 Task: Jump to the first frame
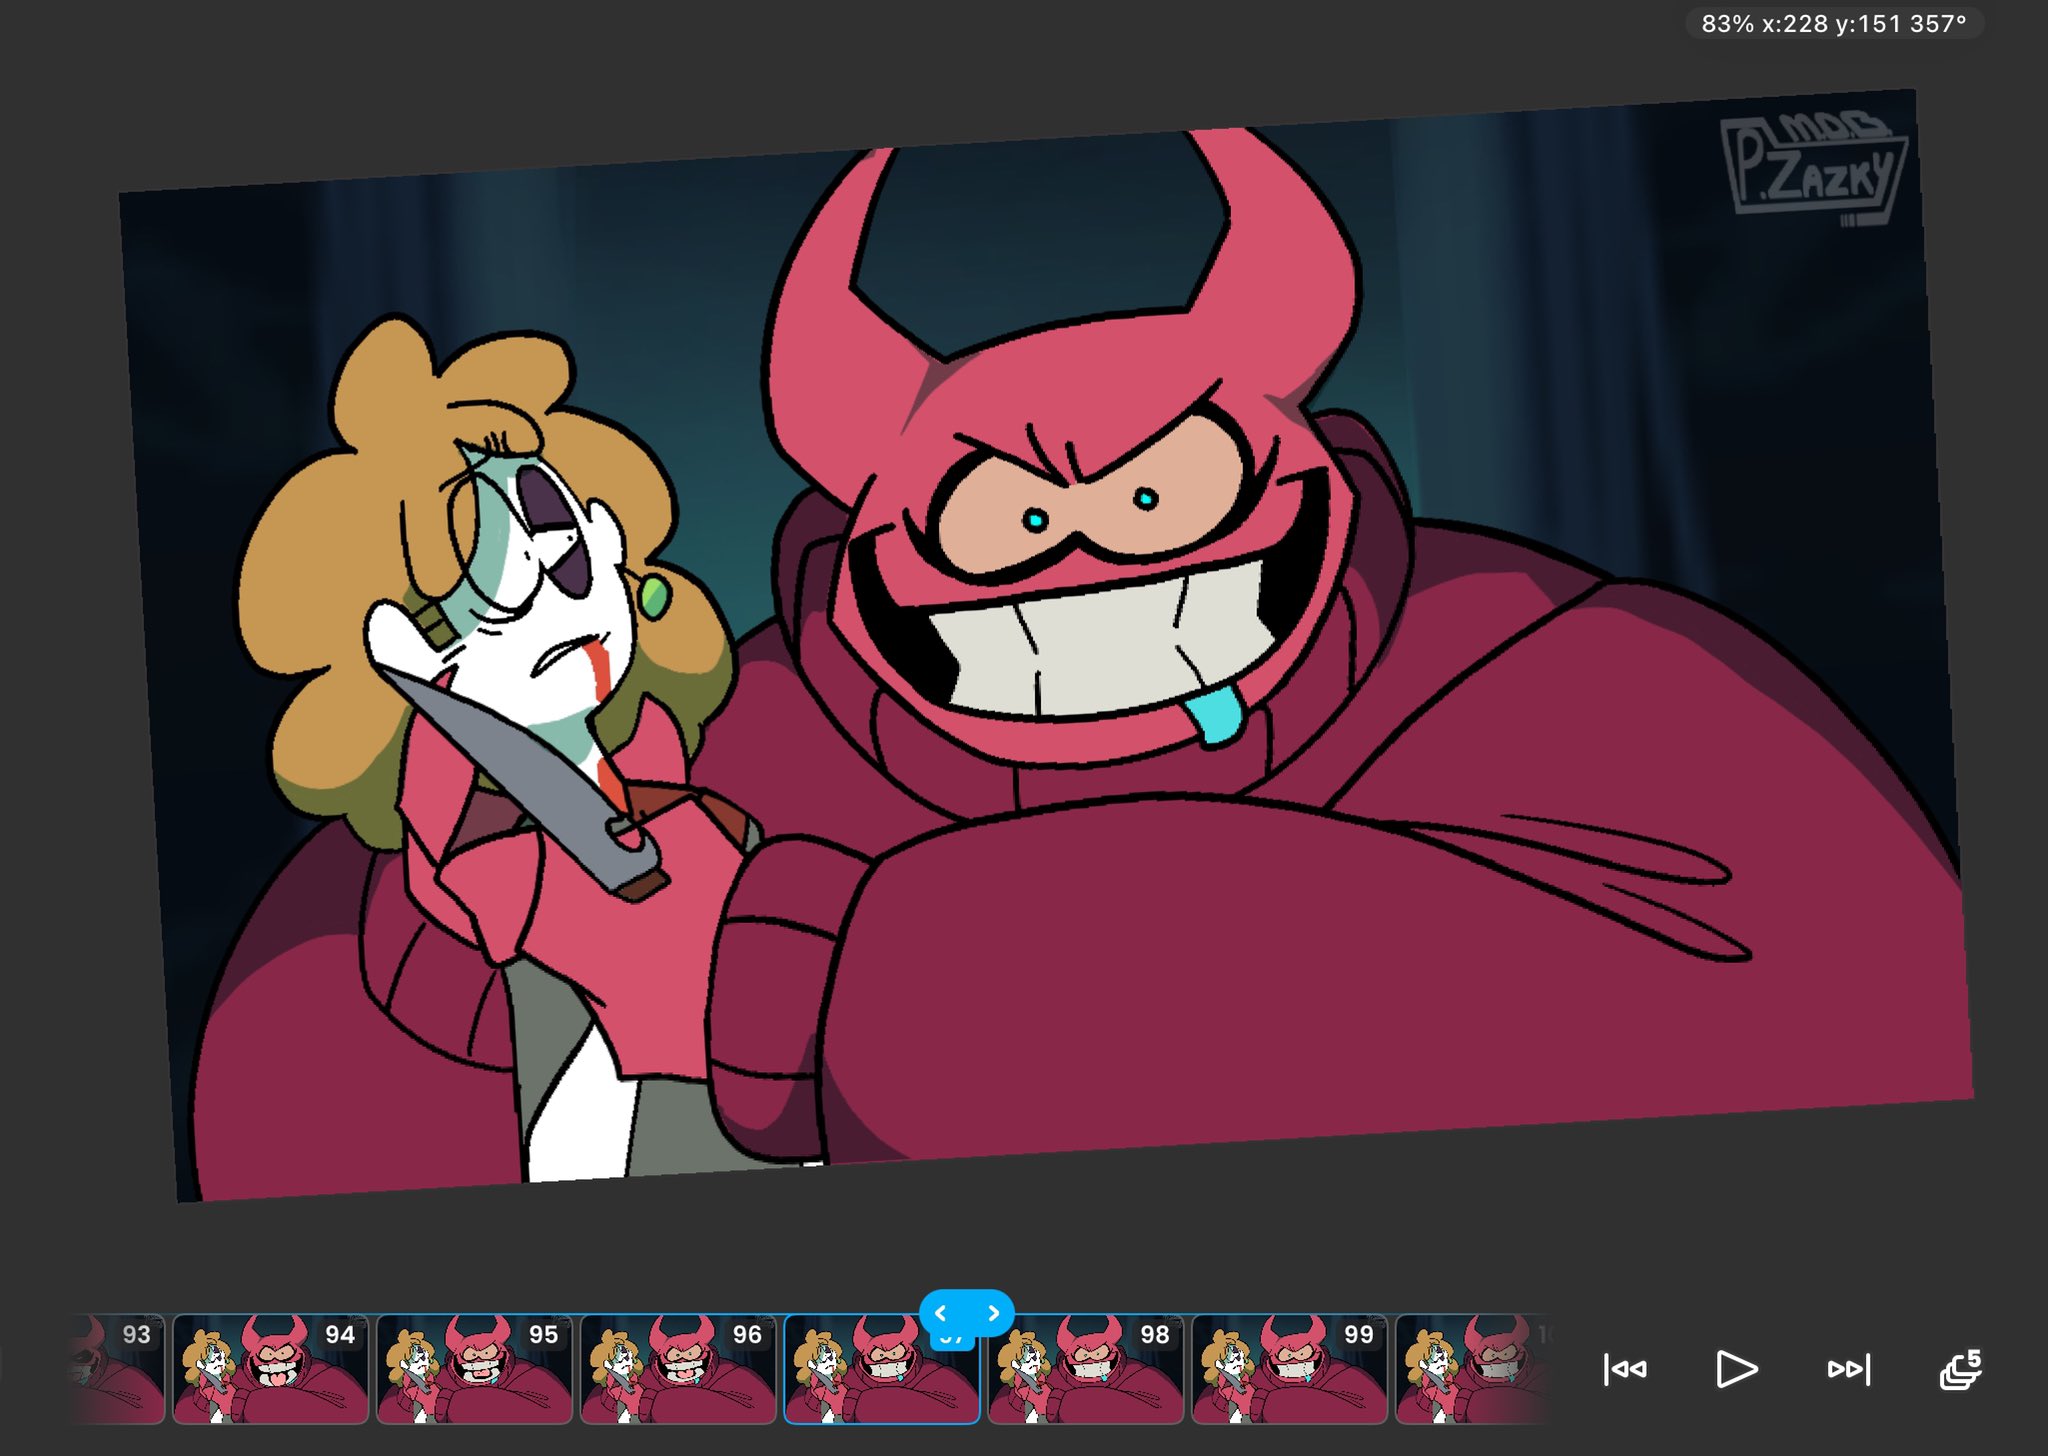(1625, 1369)
